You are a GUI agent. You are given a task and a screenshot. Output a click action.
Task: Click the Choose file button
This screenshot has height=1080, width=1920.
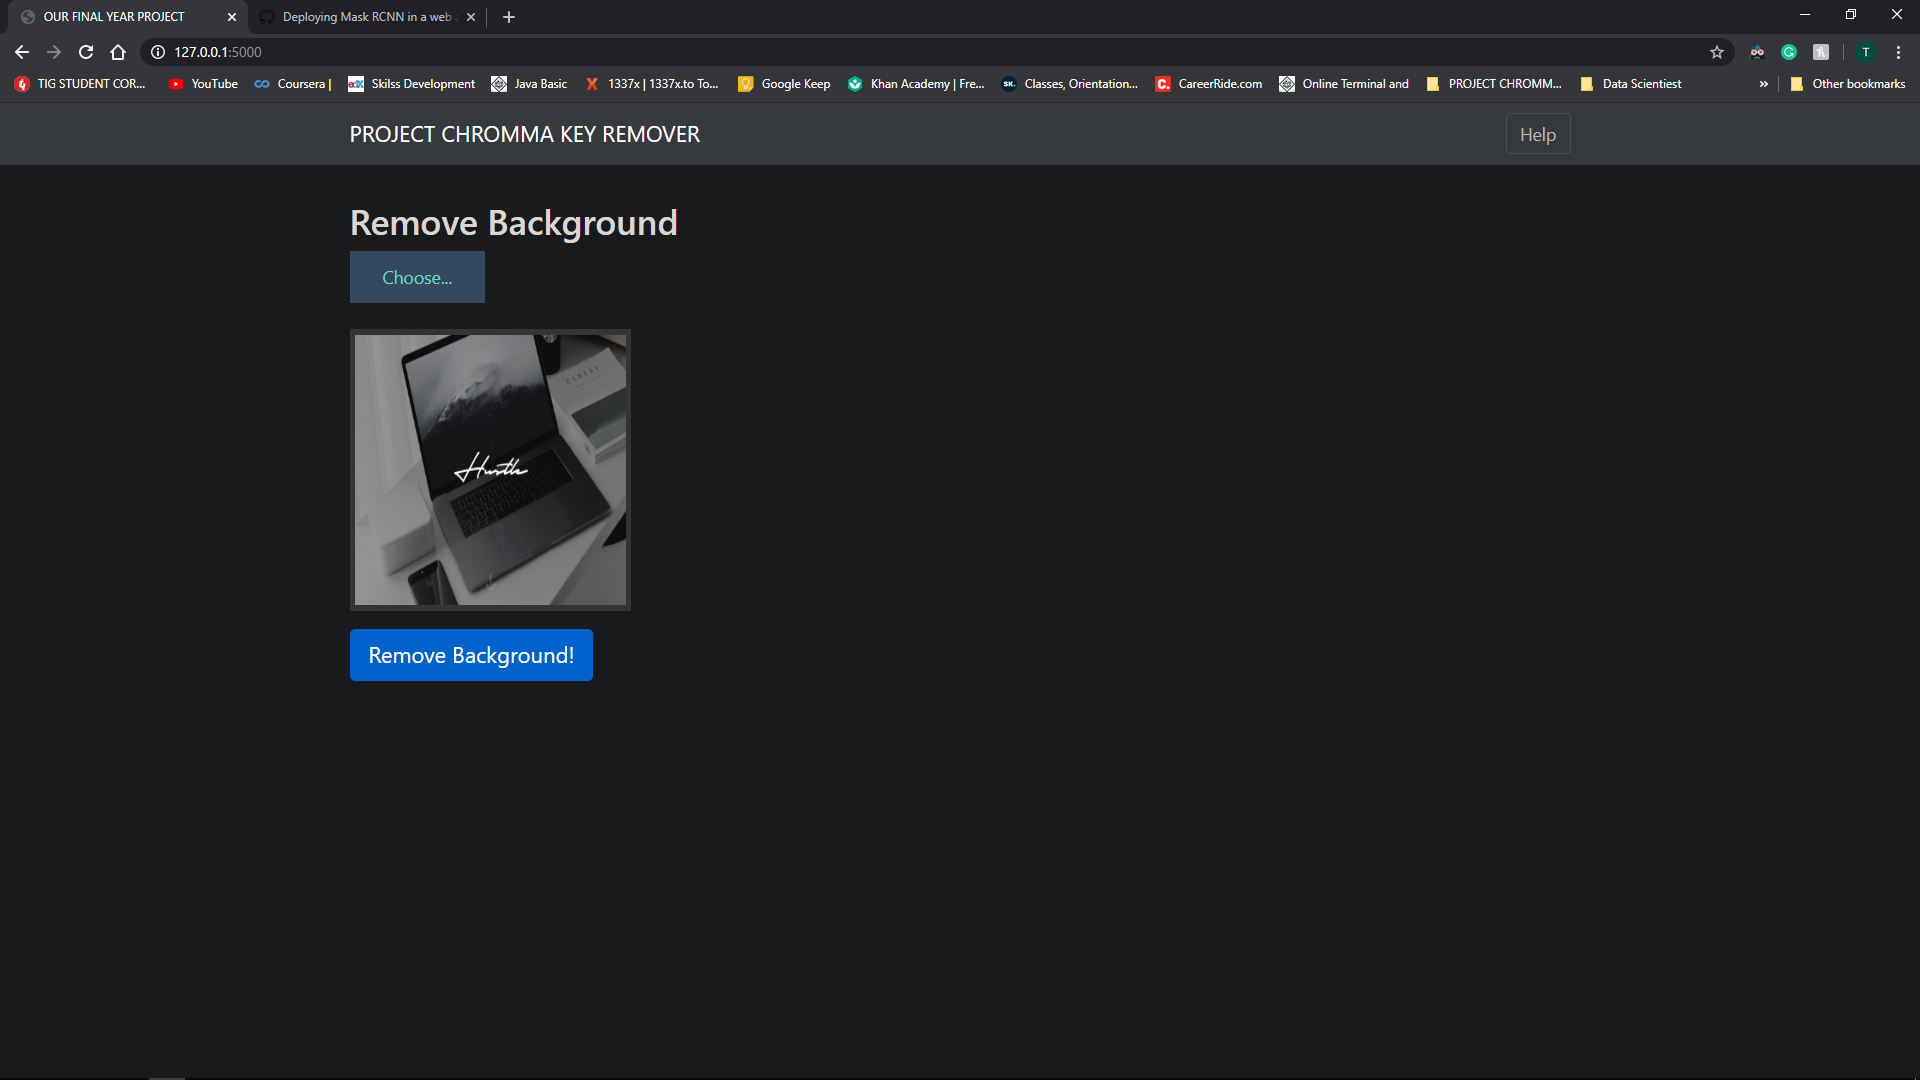416,277
